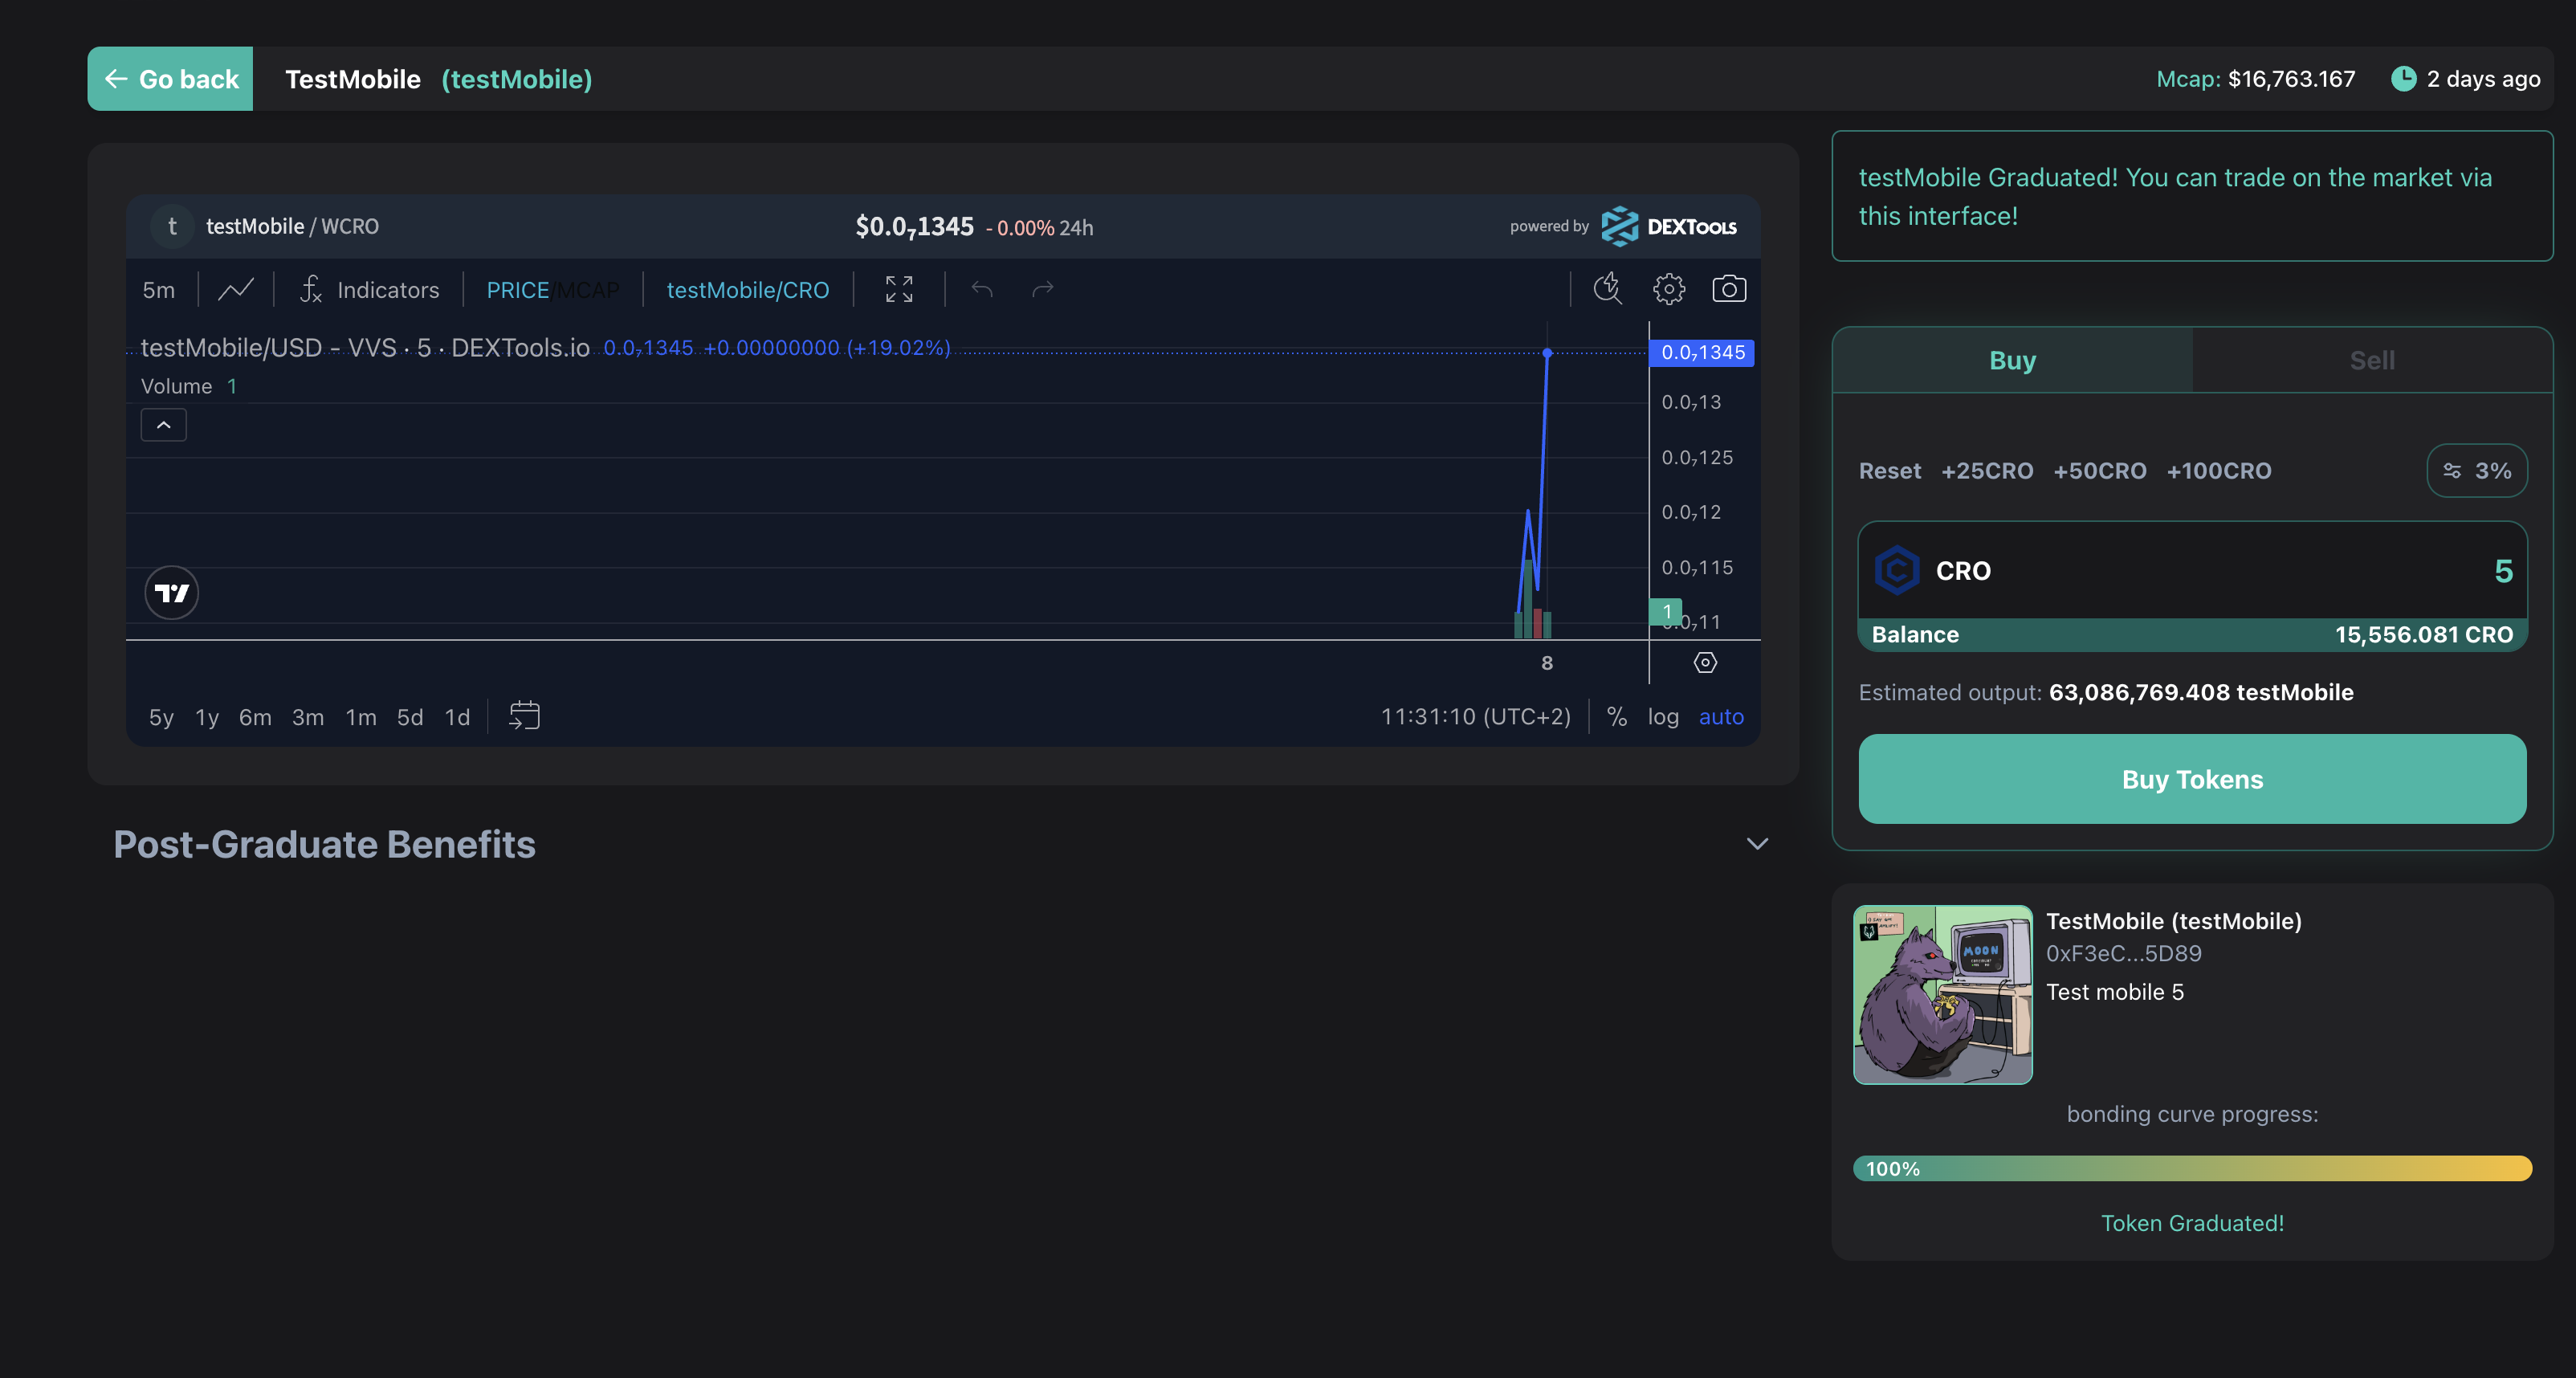2576x1378 pixels.
Task: Click the redo arrow in chart toolbar
Action: pyautogui.click(x=1042, y=290)
